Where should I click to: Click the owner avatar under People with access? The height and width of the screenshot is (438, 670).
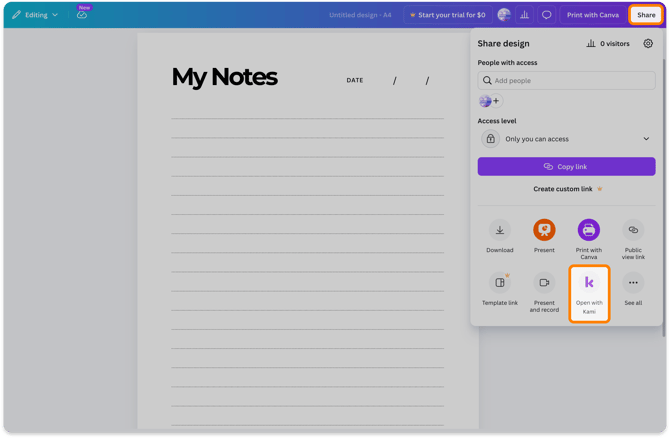[485, 101]
